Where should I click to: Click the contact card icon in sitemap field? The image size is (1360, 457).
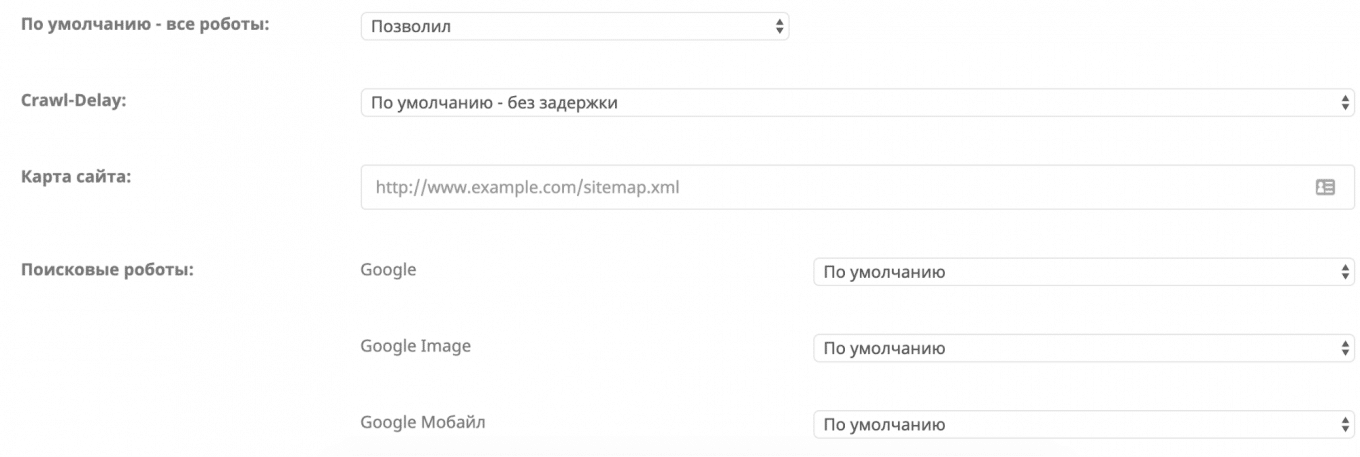(1325, 187)
